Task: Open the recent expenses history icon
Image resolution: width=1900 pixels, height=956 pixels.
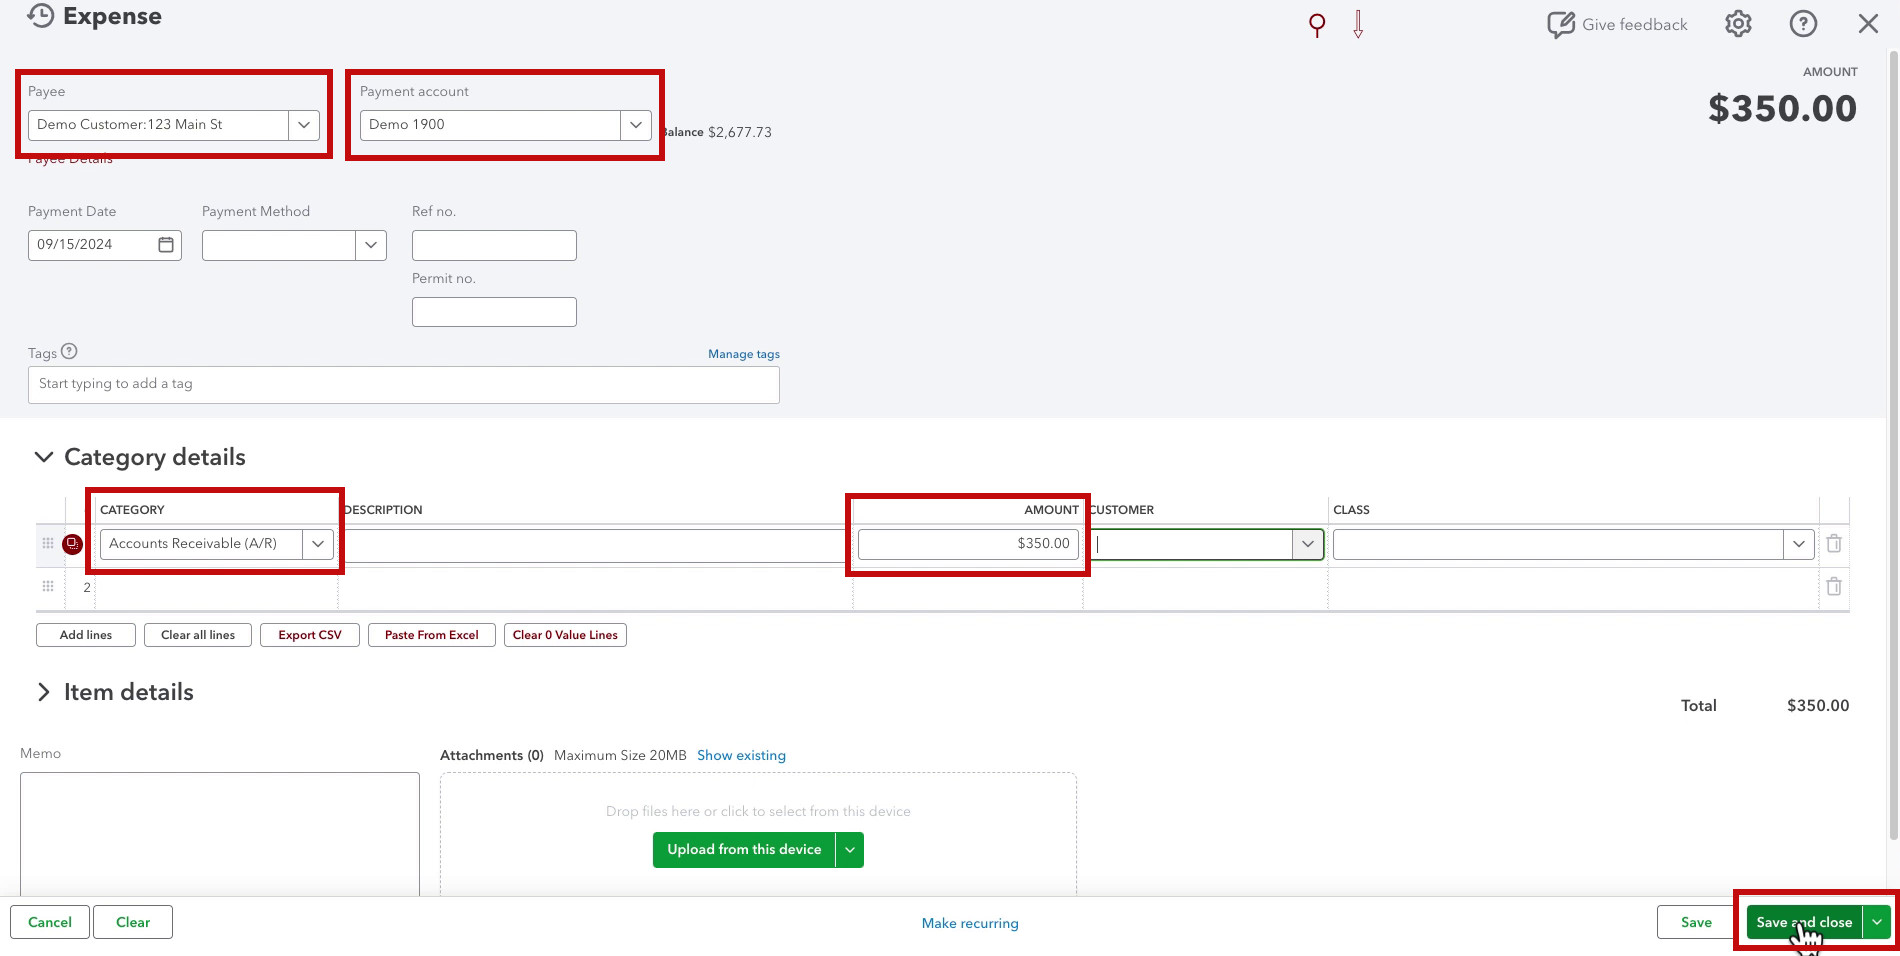Action: (40, 16)
